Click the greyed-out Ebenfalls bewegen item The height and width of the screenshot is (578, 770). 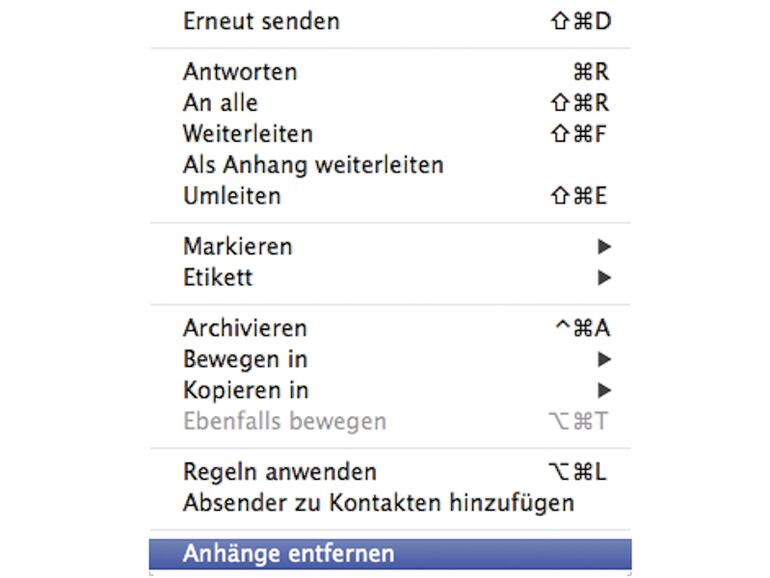pos(284,421)
